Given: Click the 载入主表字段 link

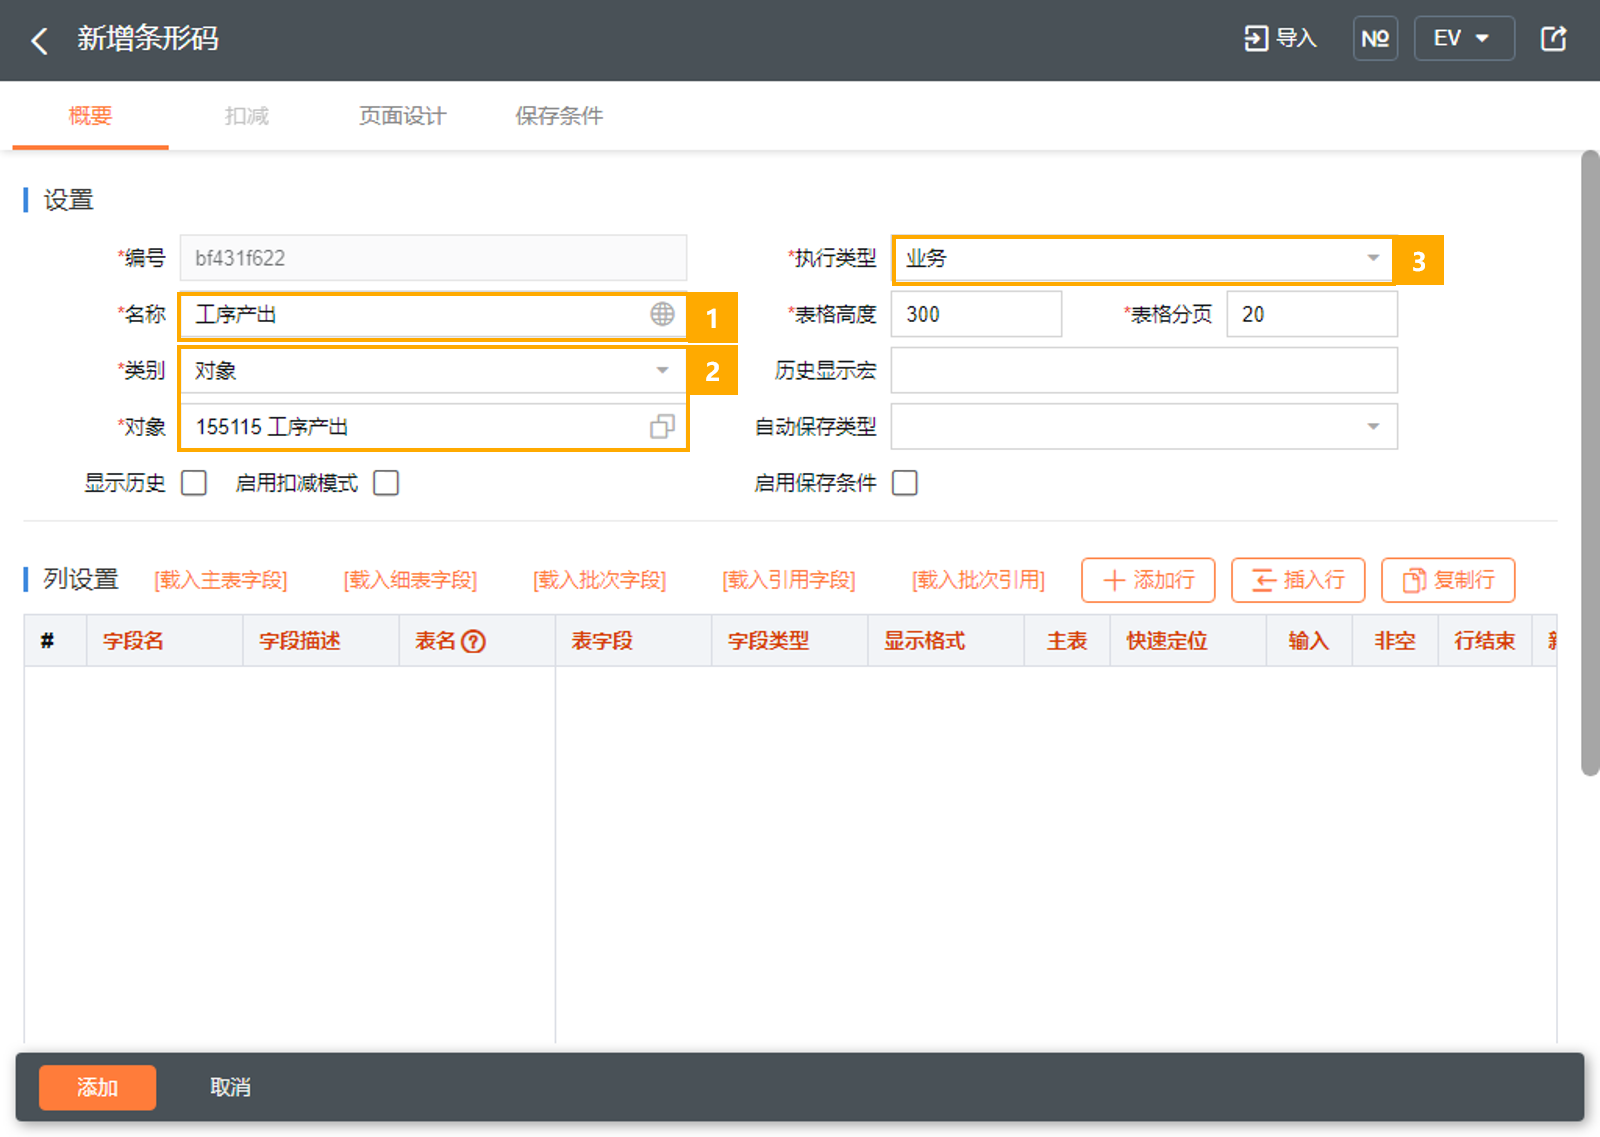Looking at the screenshot, I should 221,580.
